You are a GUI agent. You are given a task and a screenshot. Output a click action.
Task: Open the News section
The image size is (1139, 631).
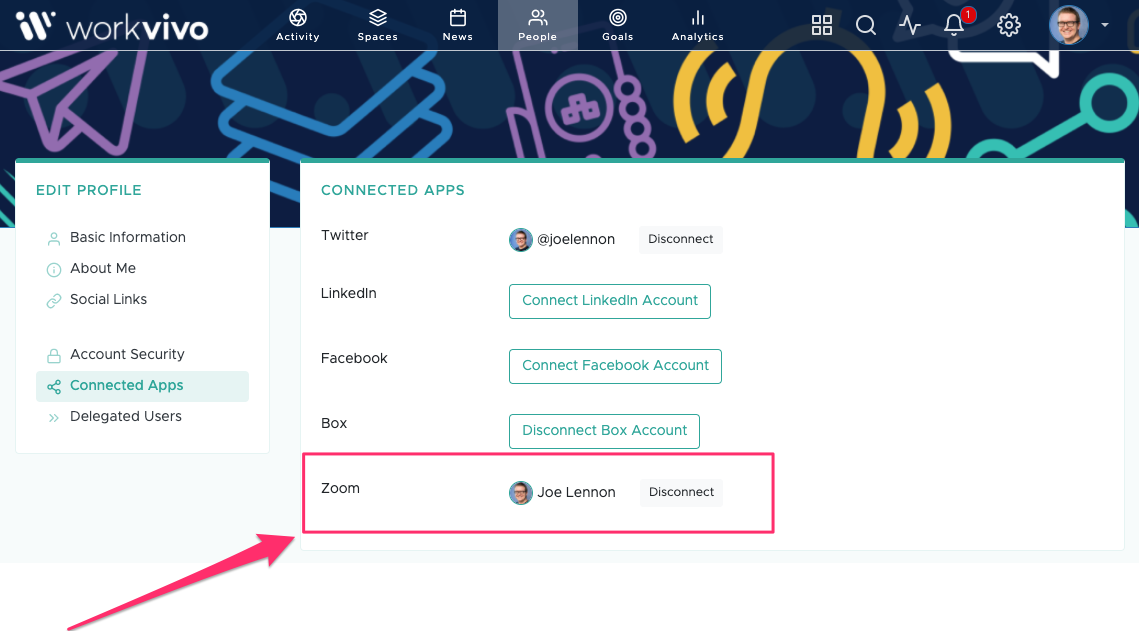[x=458, y=25]
